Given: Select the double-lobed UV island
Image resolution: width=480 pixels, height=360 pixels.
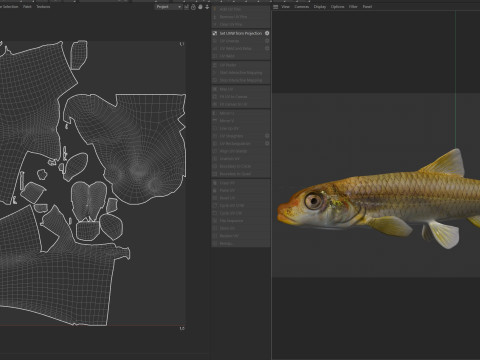Looking at the screenshot, I should 89,201.
